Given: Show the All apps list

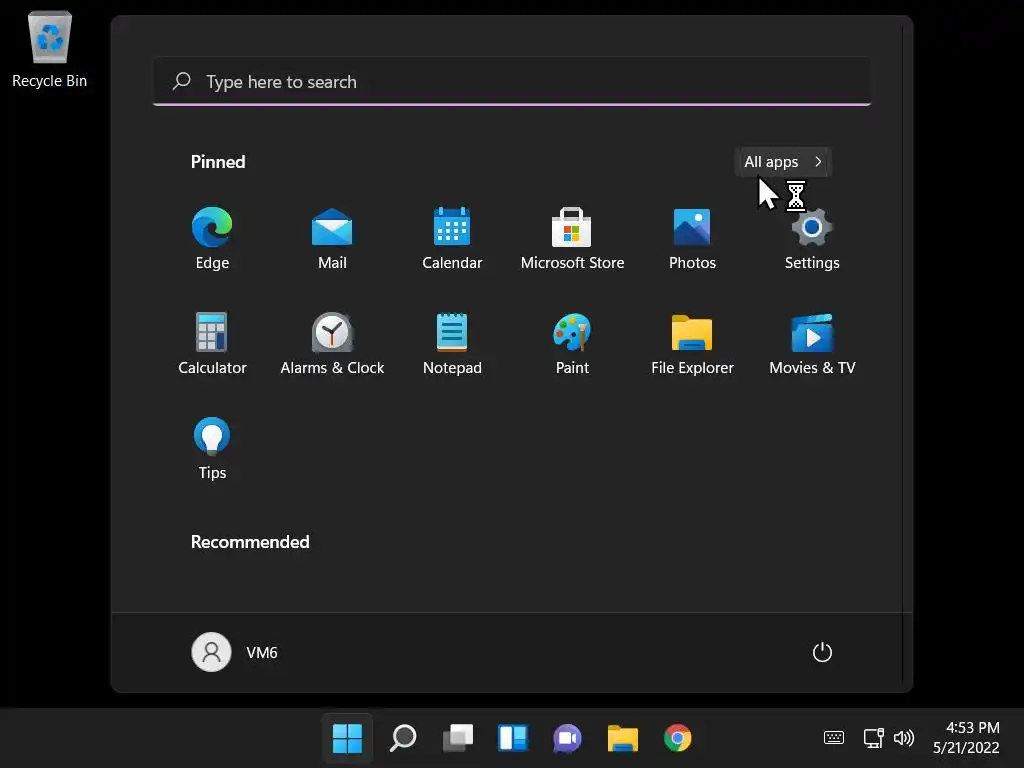Looking at the screenshot, I should point(783,162).
